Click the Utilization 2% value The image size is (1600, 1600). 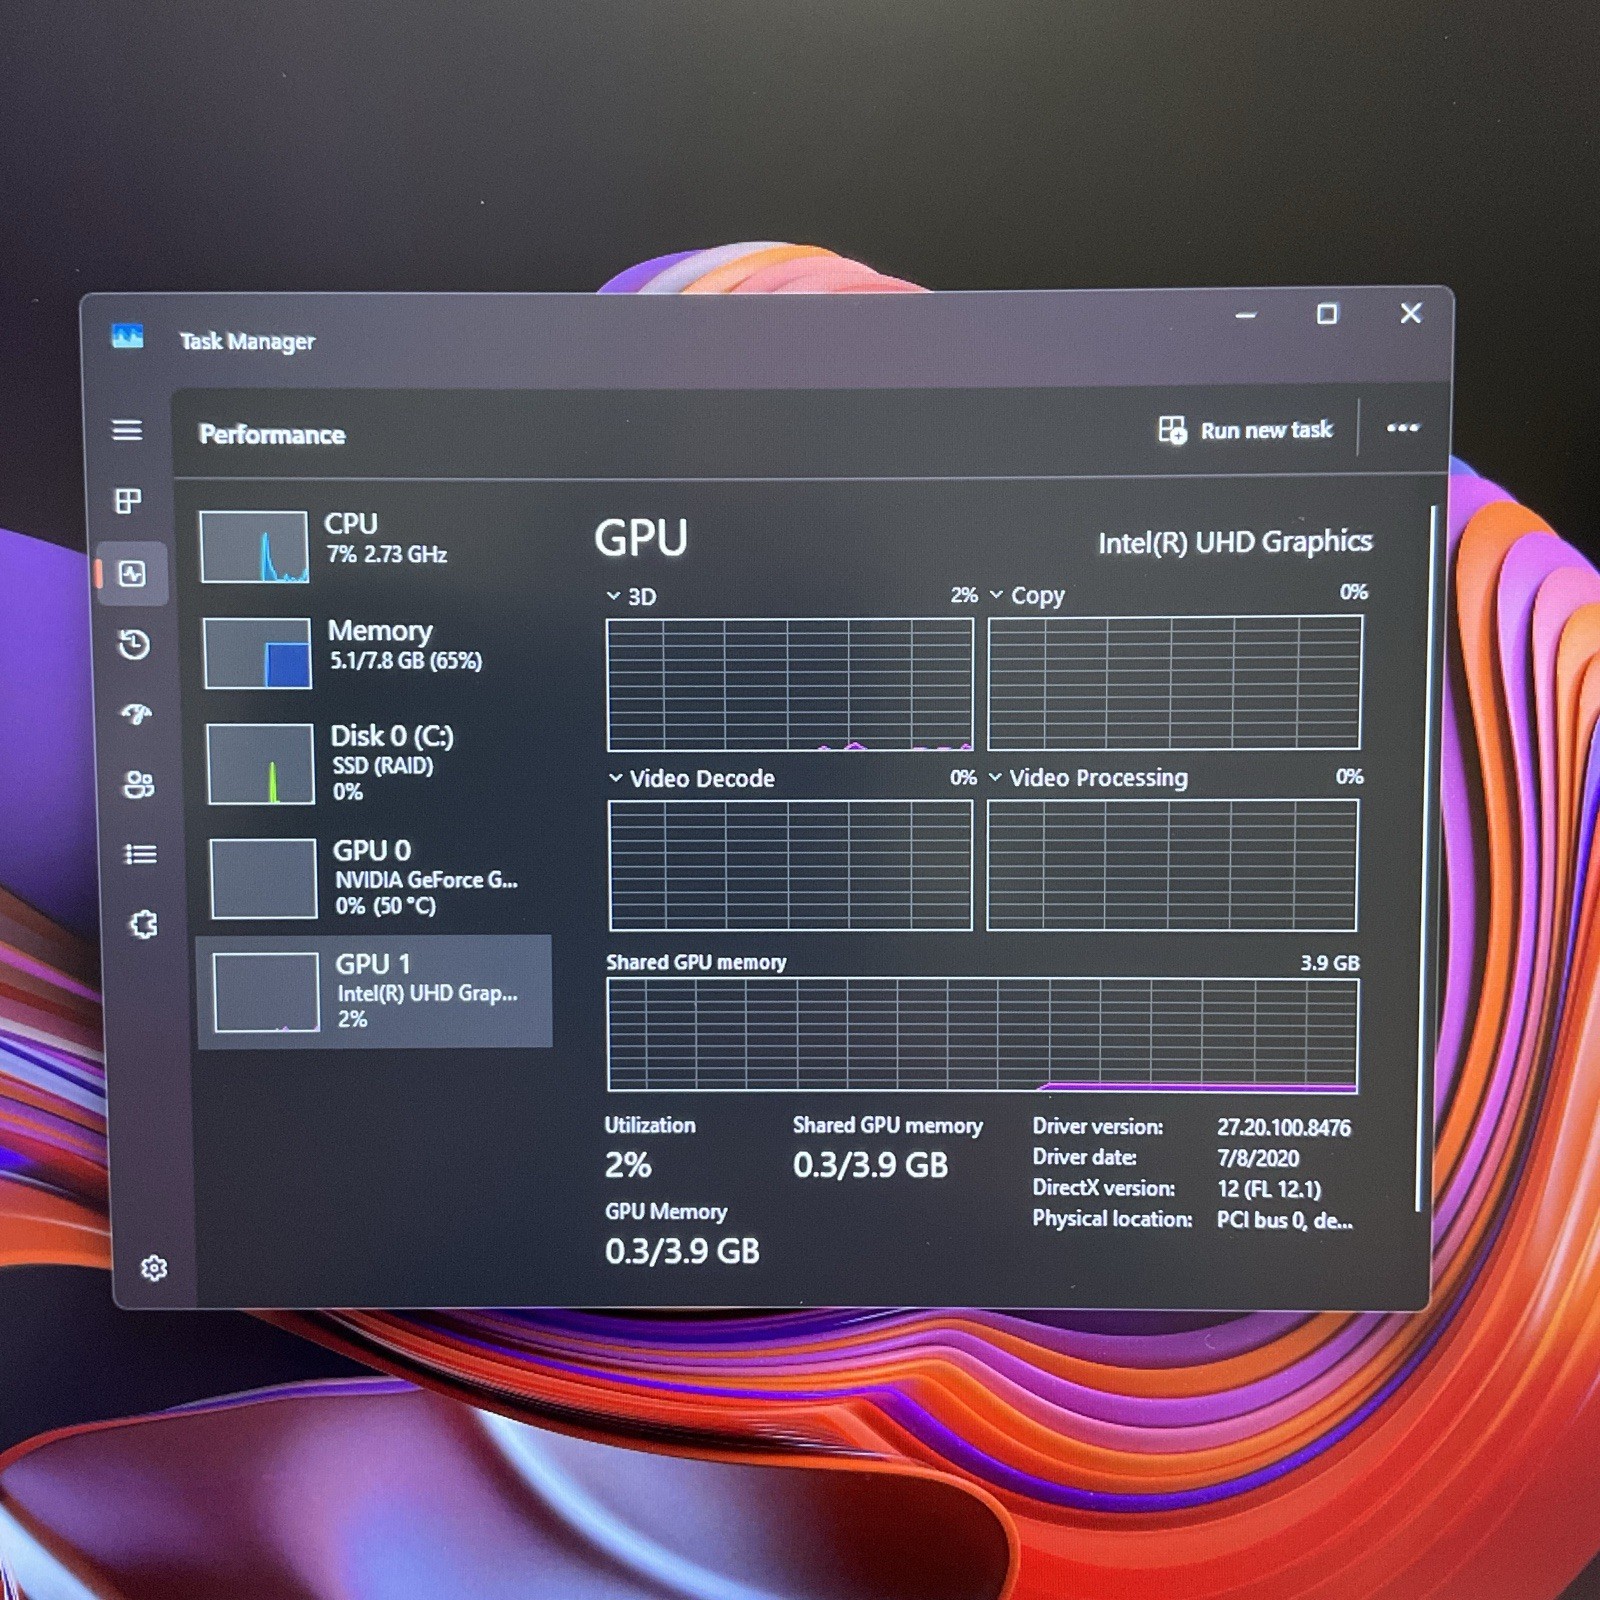pyautogui.click(x=628, y=1165)
